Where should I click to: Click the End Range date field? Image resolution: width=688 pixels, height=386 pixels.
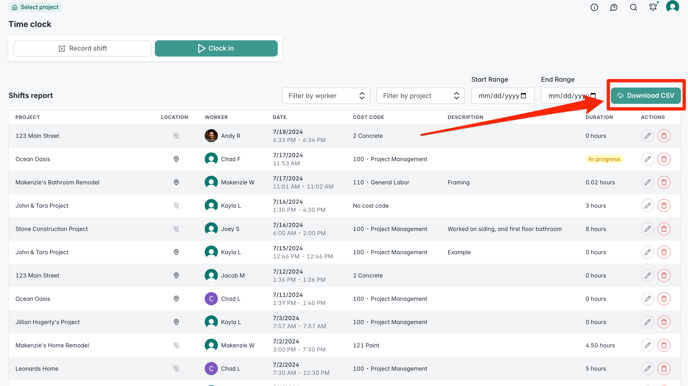point(572,96)
